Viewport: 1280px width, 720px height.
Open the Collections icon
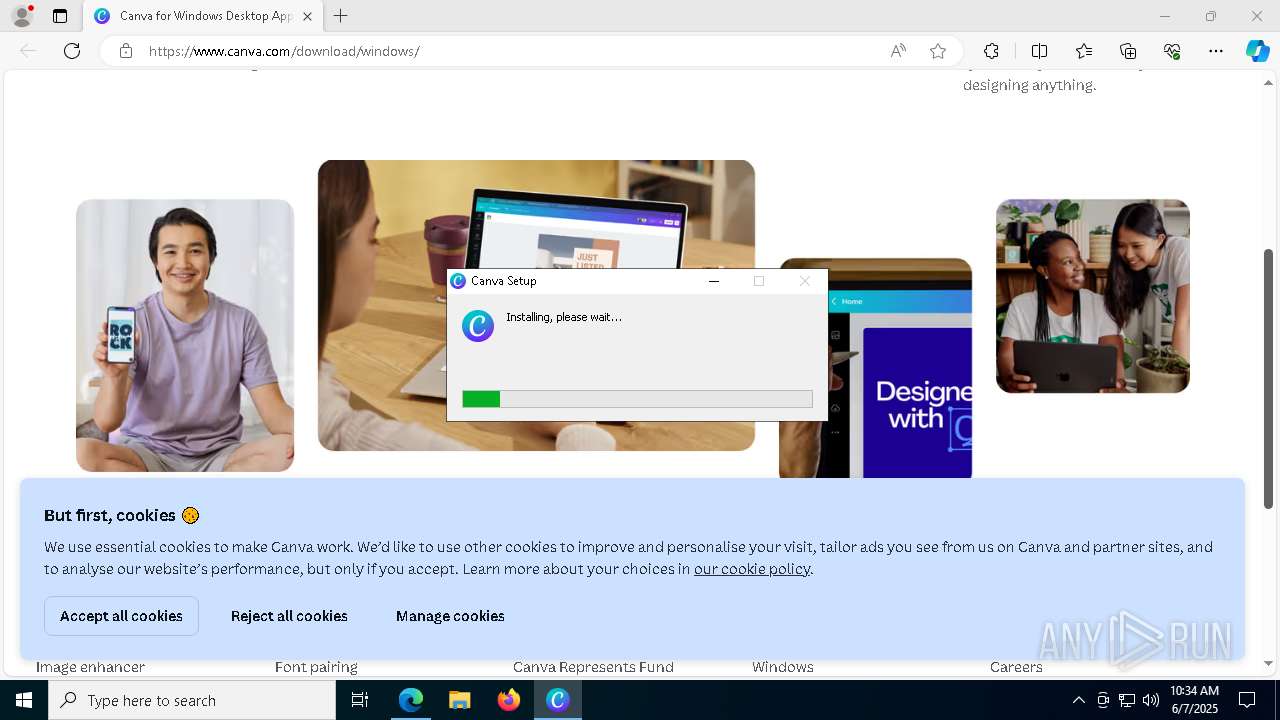pyautogui.click(x=1128, y=51)
